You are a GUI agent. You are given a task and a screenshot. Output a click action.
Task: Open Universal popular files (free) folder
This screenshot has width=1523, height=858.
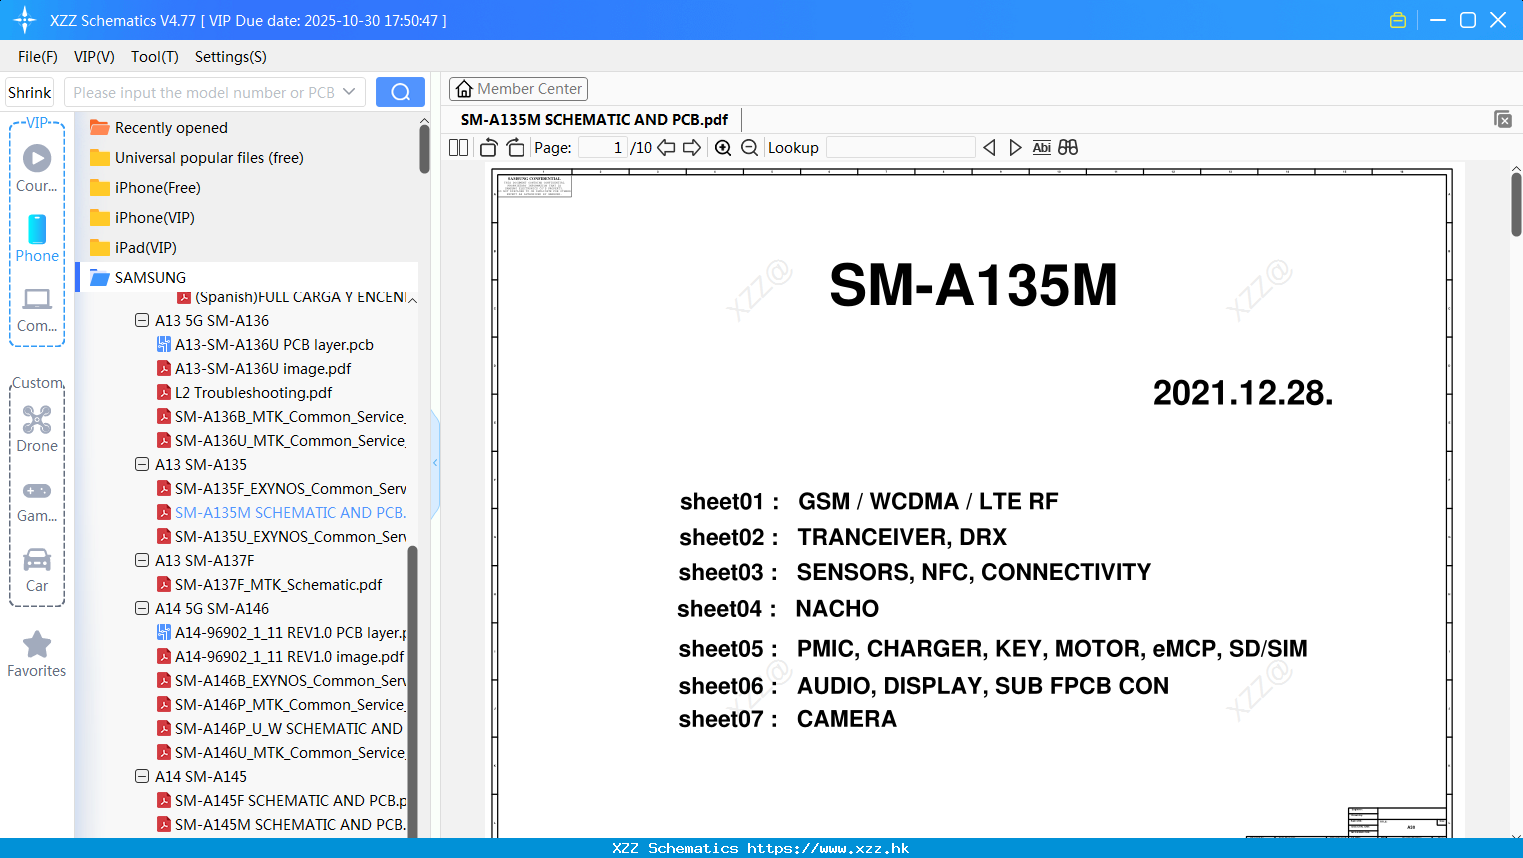point(209,157)
